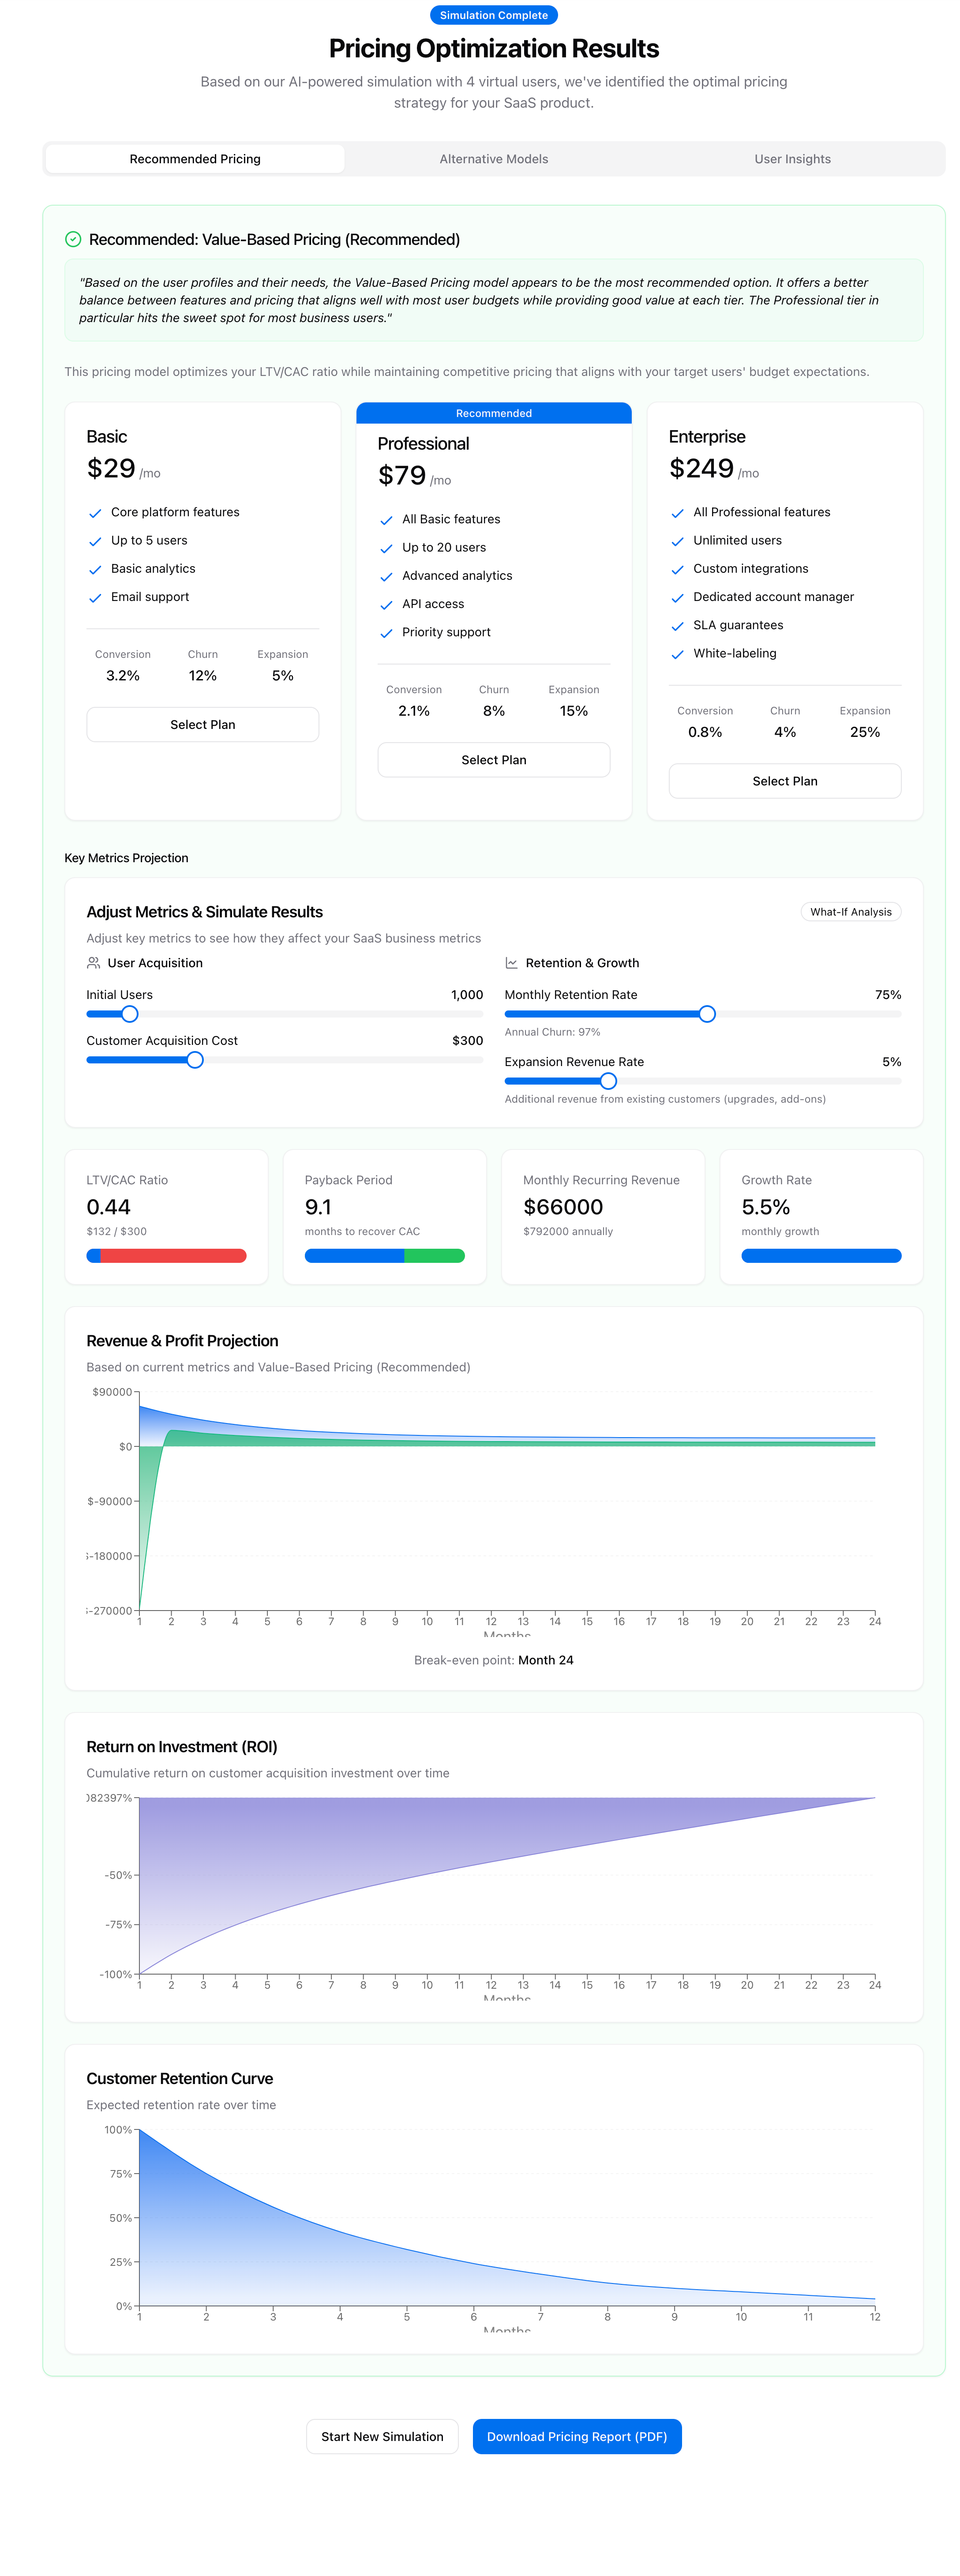Click the What-If Analysis badge

click(x=851, y=912)
